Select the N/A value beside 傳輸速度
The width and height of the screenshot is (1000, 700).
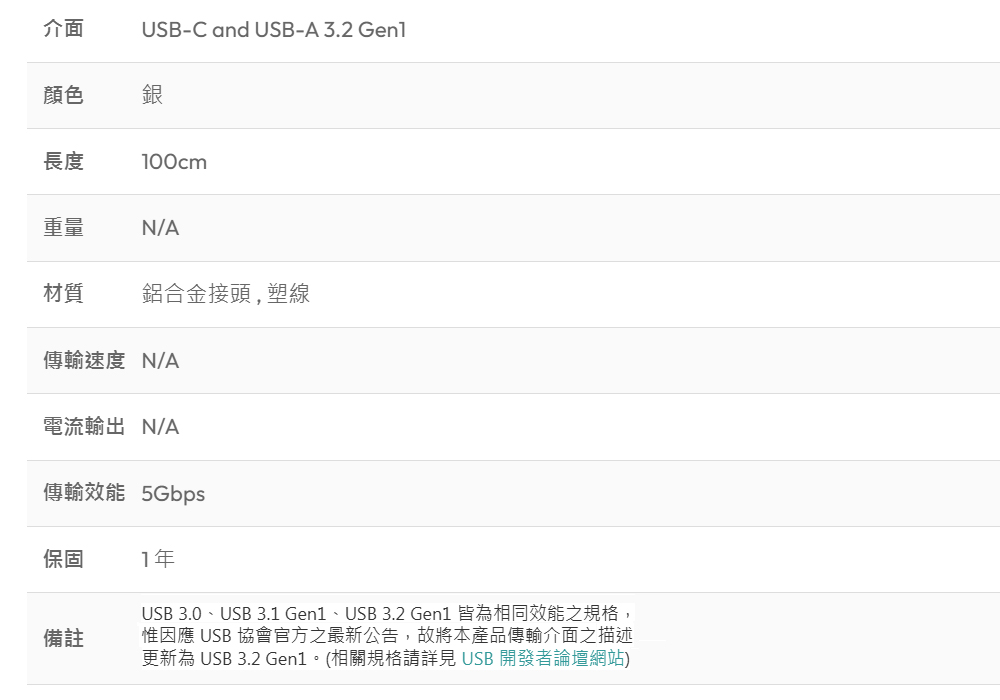(160, 361)
